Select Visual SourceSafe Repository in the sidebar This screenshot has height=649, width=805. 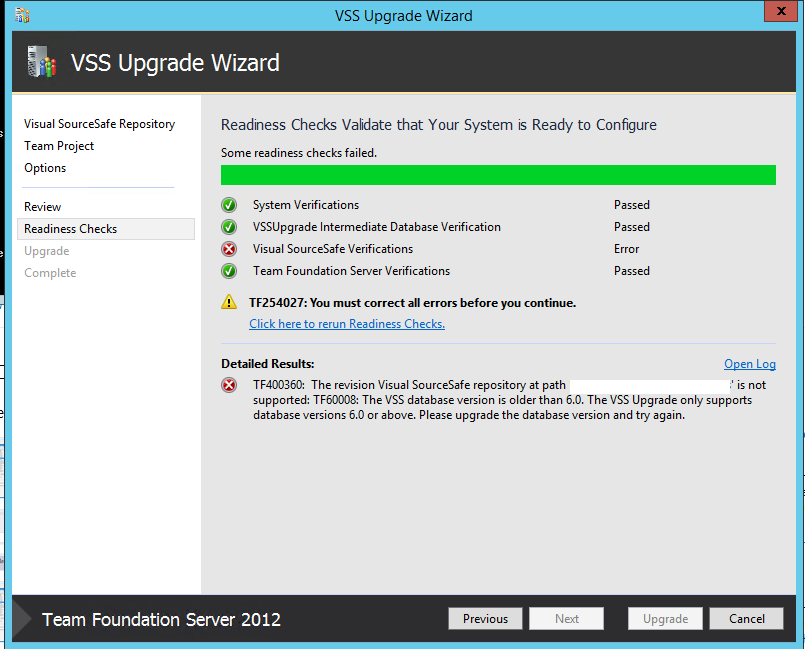[98, 123]
